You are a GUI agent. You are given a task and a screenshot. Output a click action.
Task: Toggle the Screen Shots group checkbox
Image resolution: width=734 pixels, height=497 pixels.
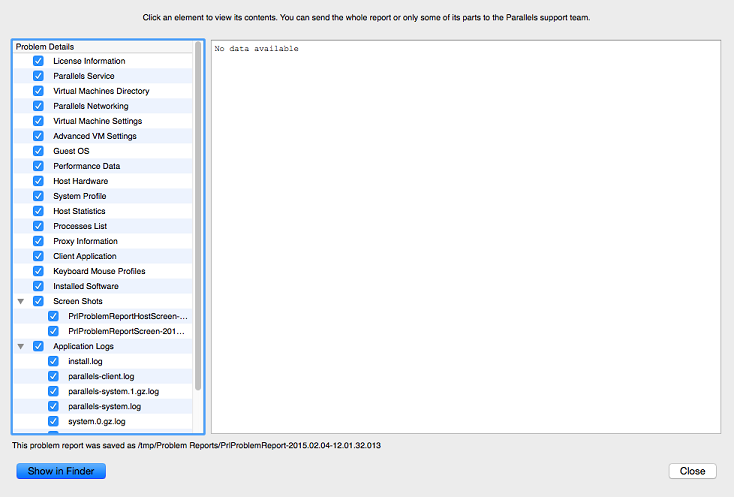(x=38, y=301)
